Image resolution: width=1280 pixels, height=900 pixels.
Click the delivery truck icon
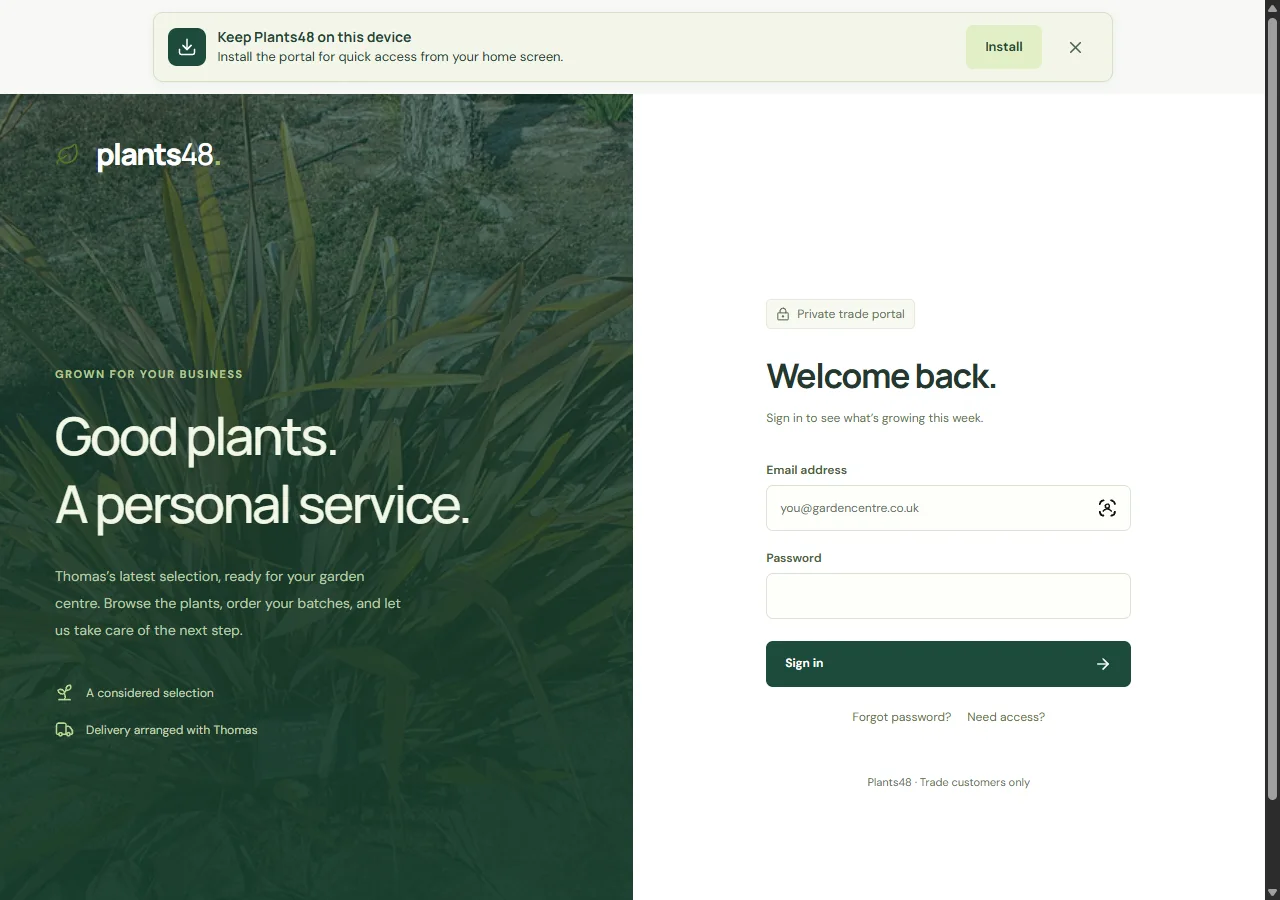coord(64,730)
